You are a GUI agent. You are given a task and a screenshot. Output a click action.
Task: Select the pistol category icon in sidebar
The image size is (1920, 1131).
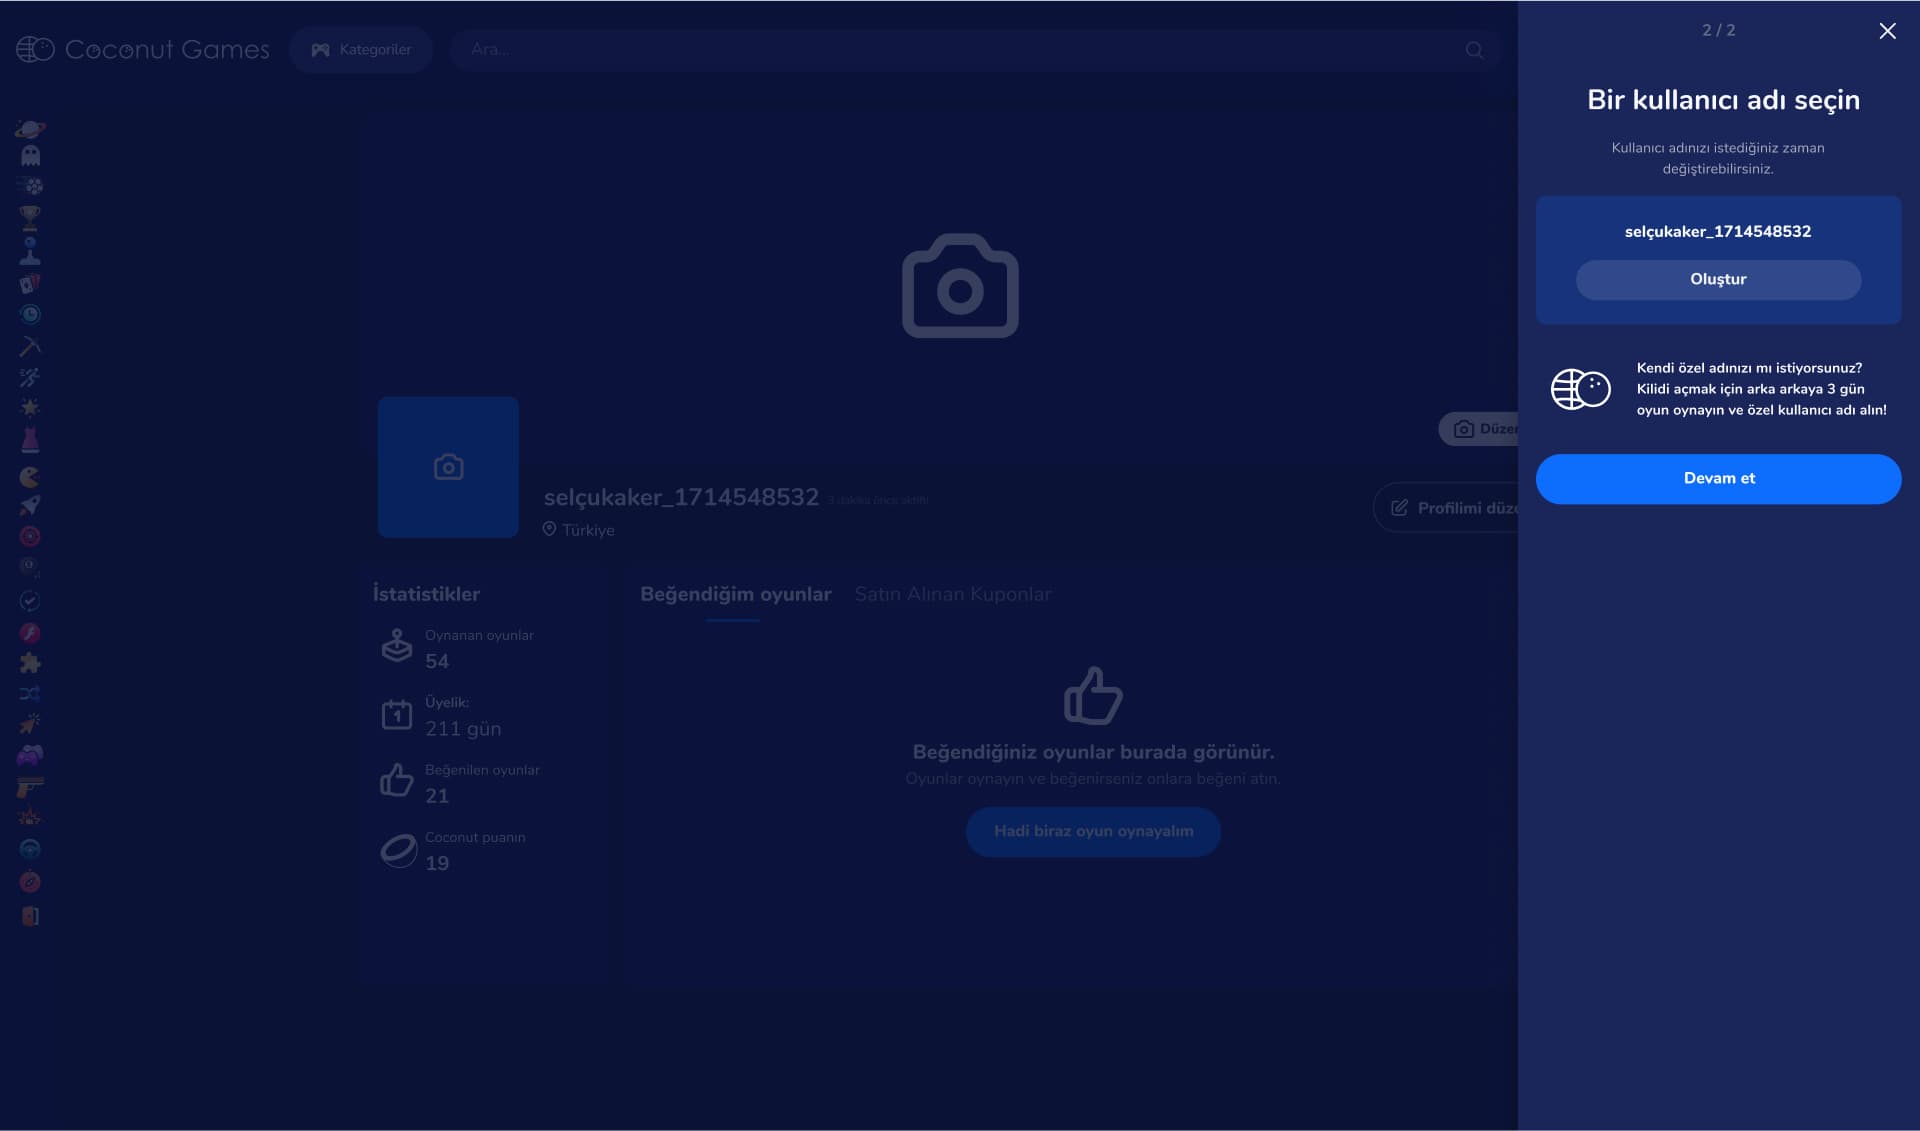[30, 786]
